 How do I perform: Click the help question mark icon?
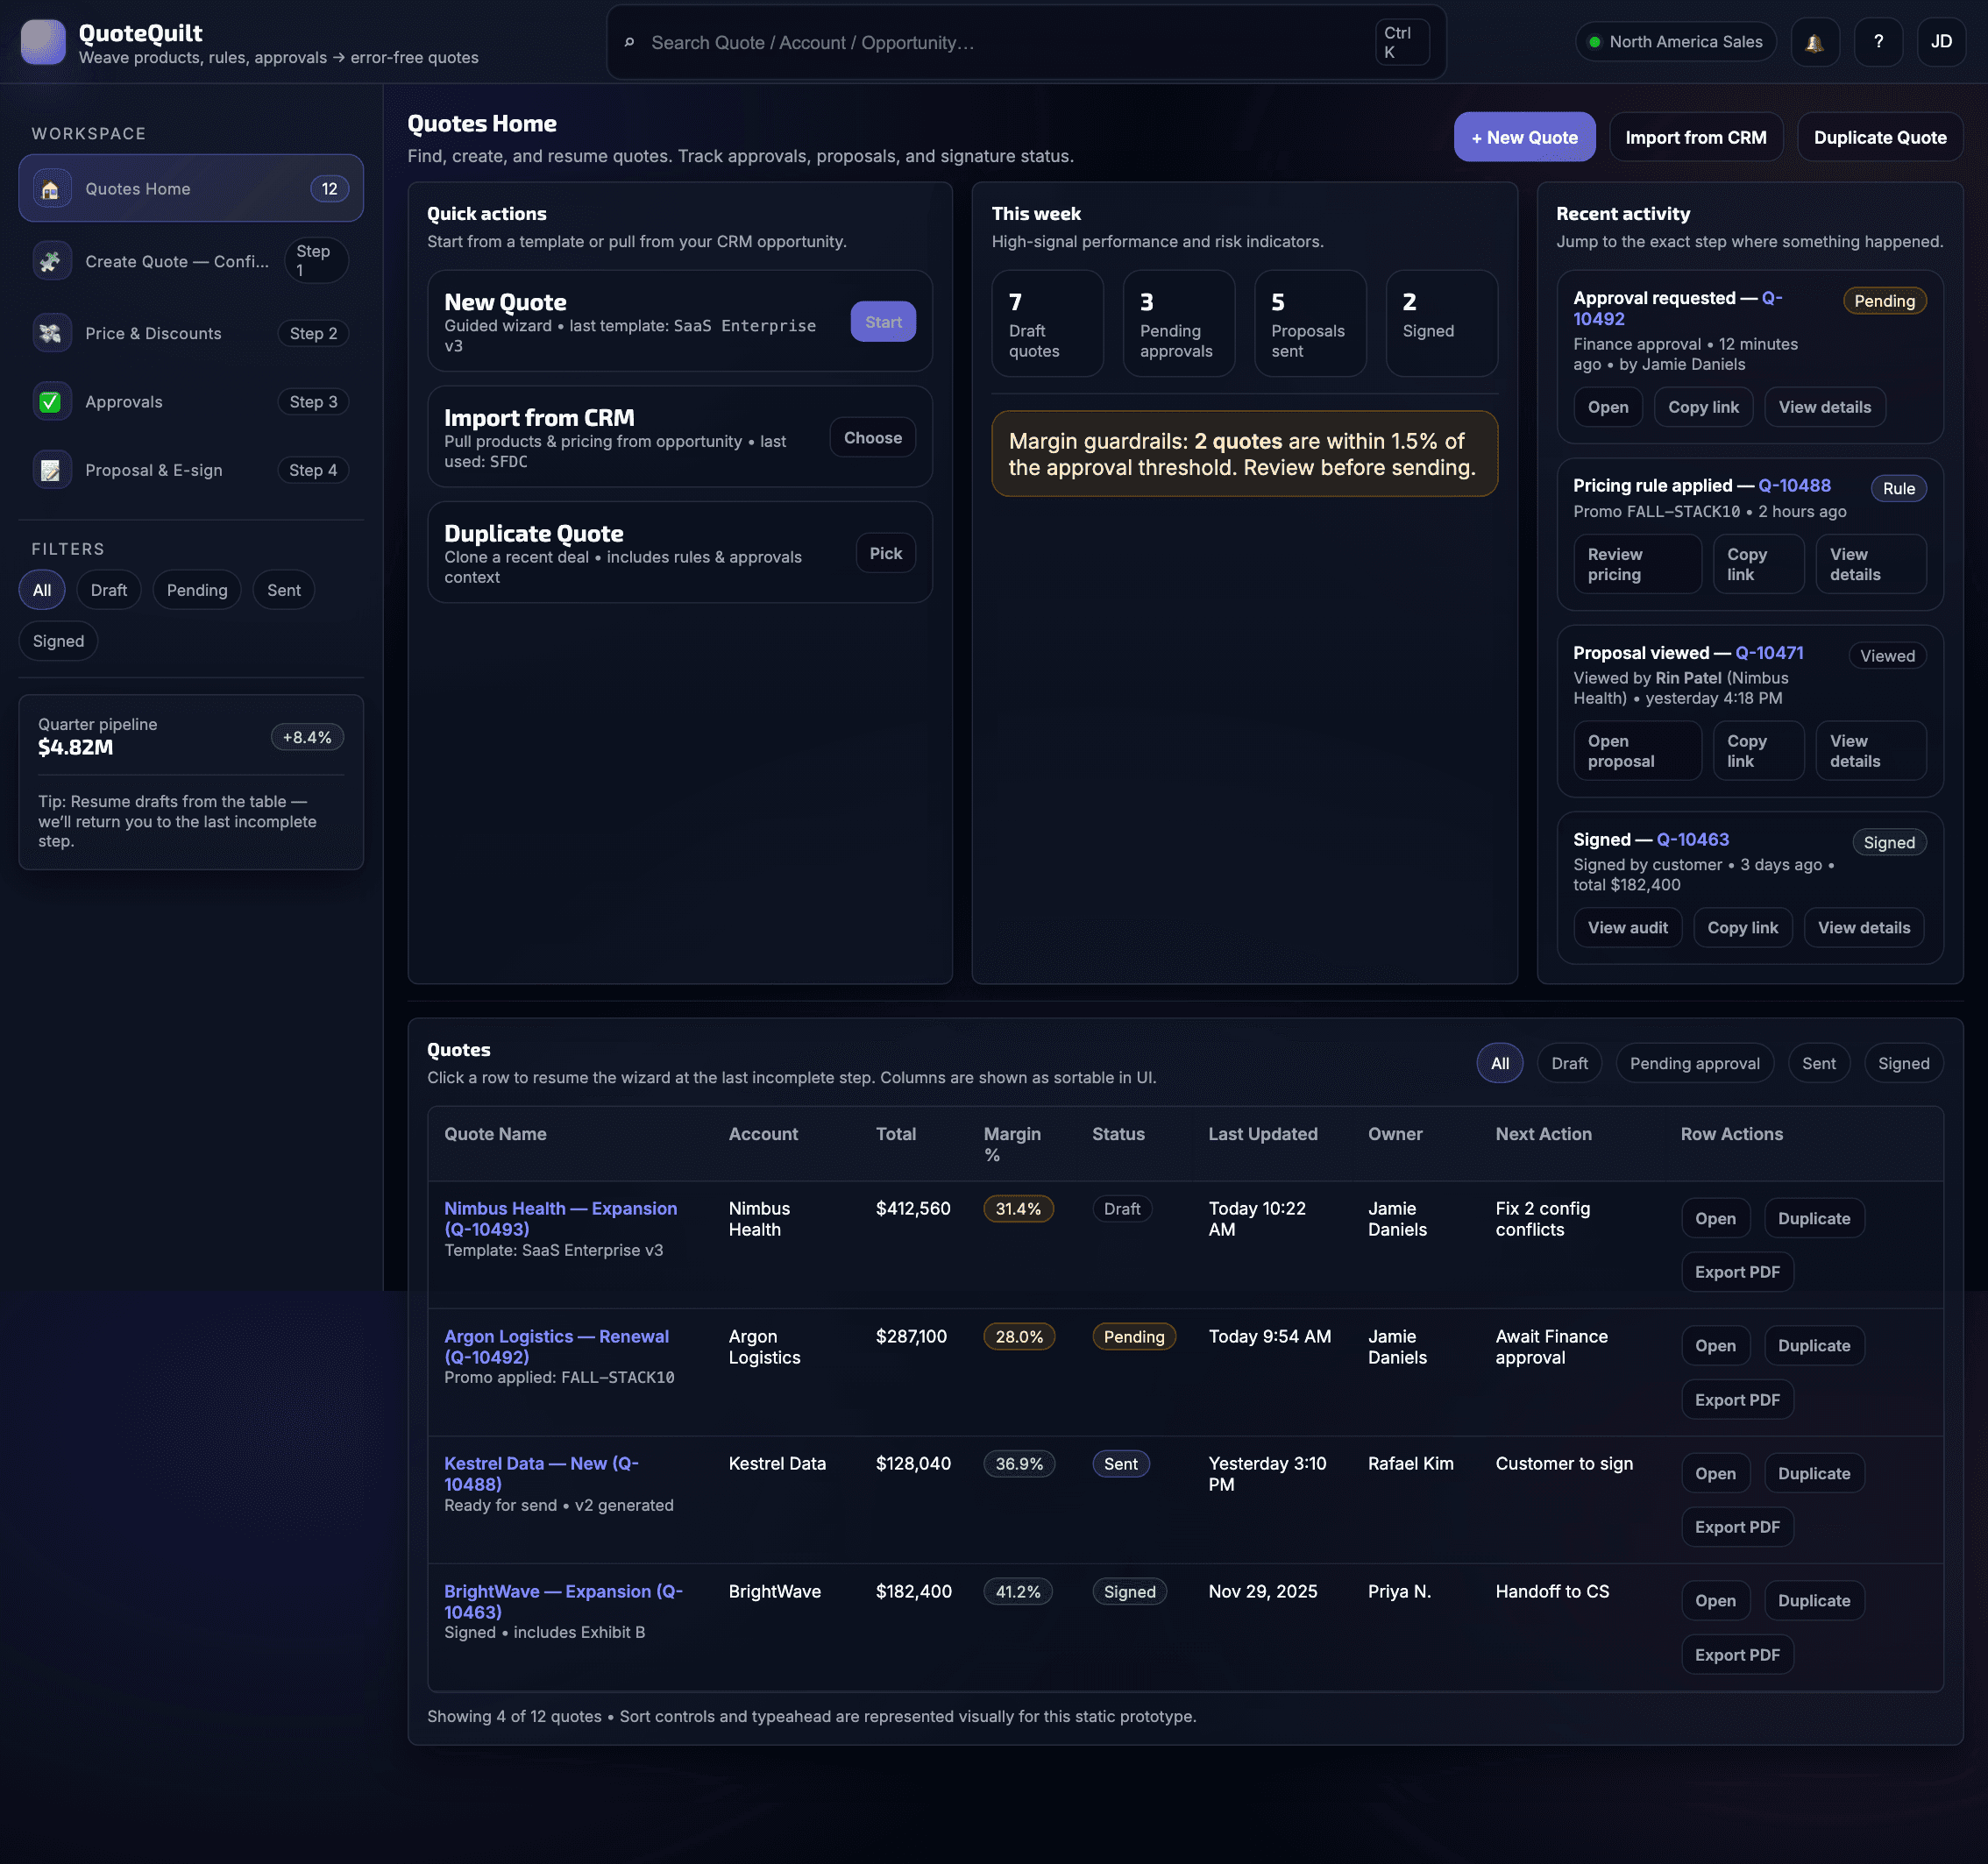(x=1878, y=42)
